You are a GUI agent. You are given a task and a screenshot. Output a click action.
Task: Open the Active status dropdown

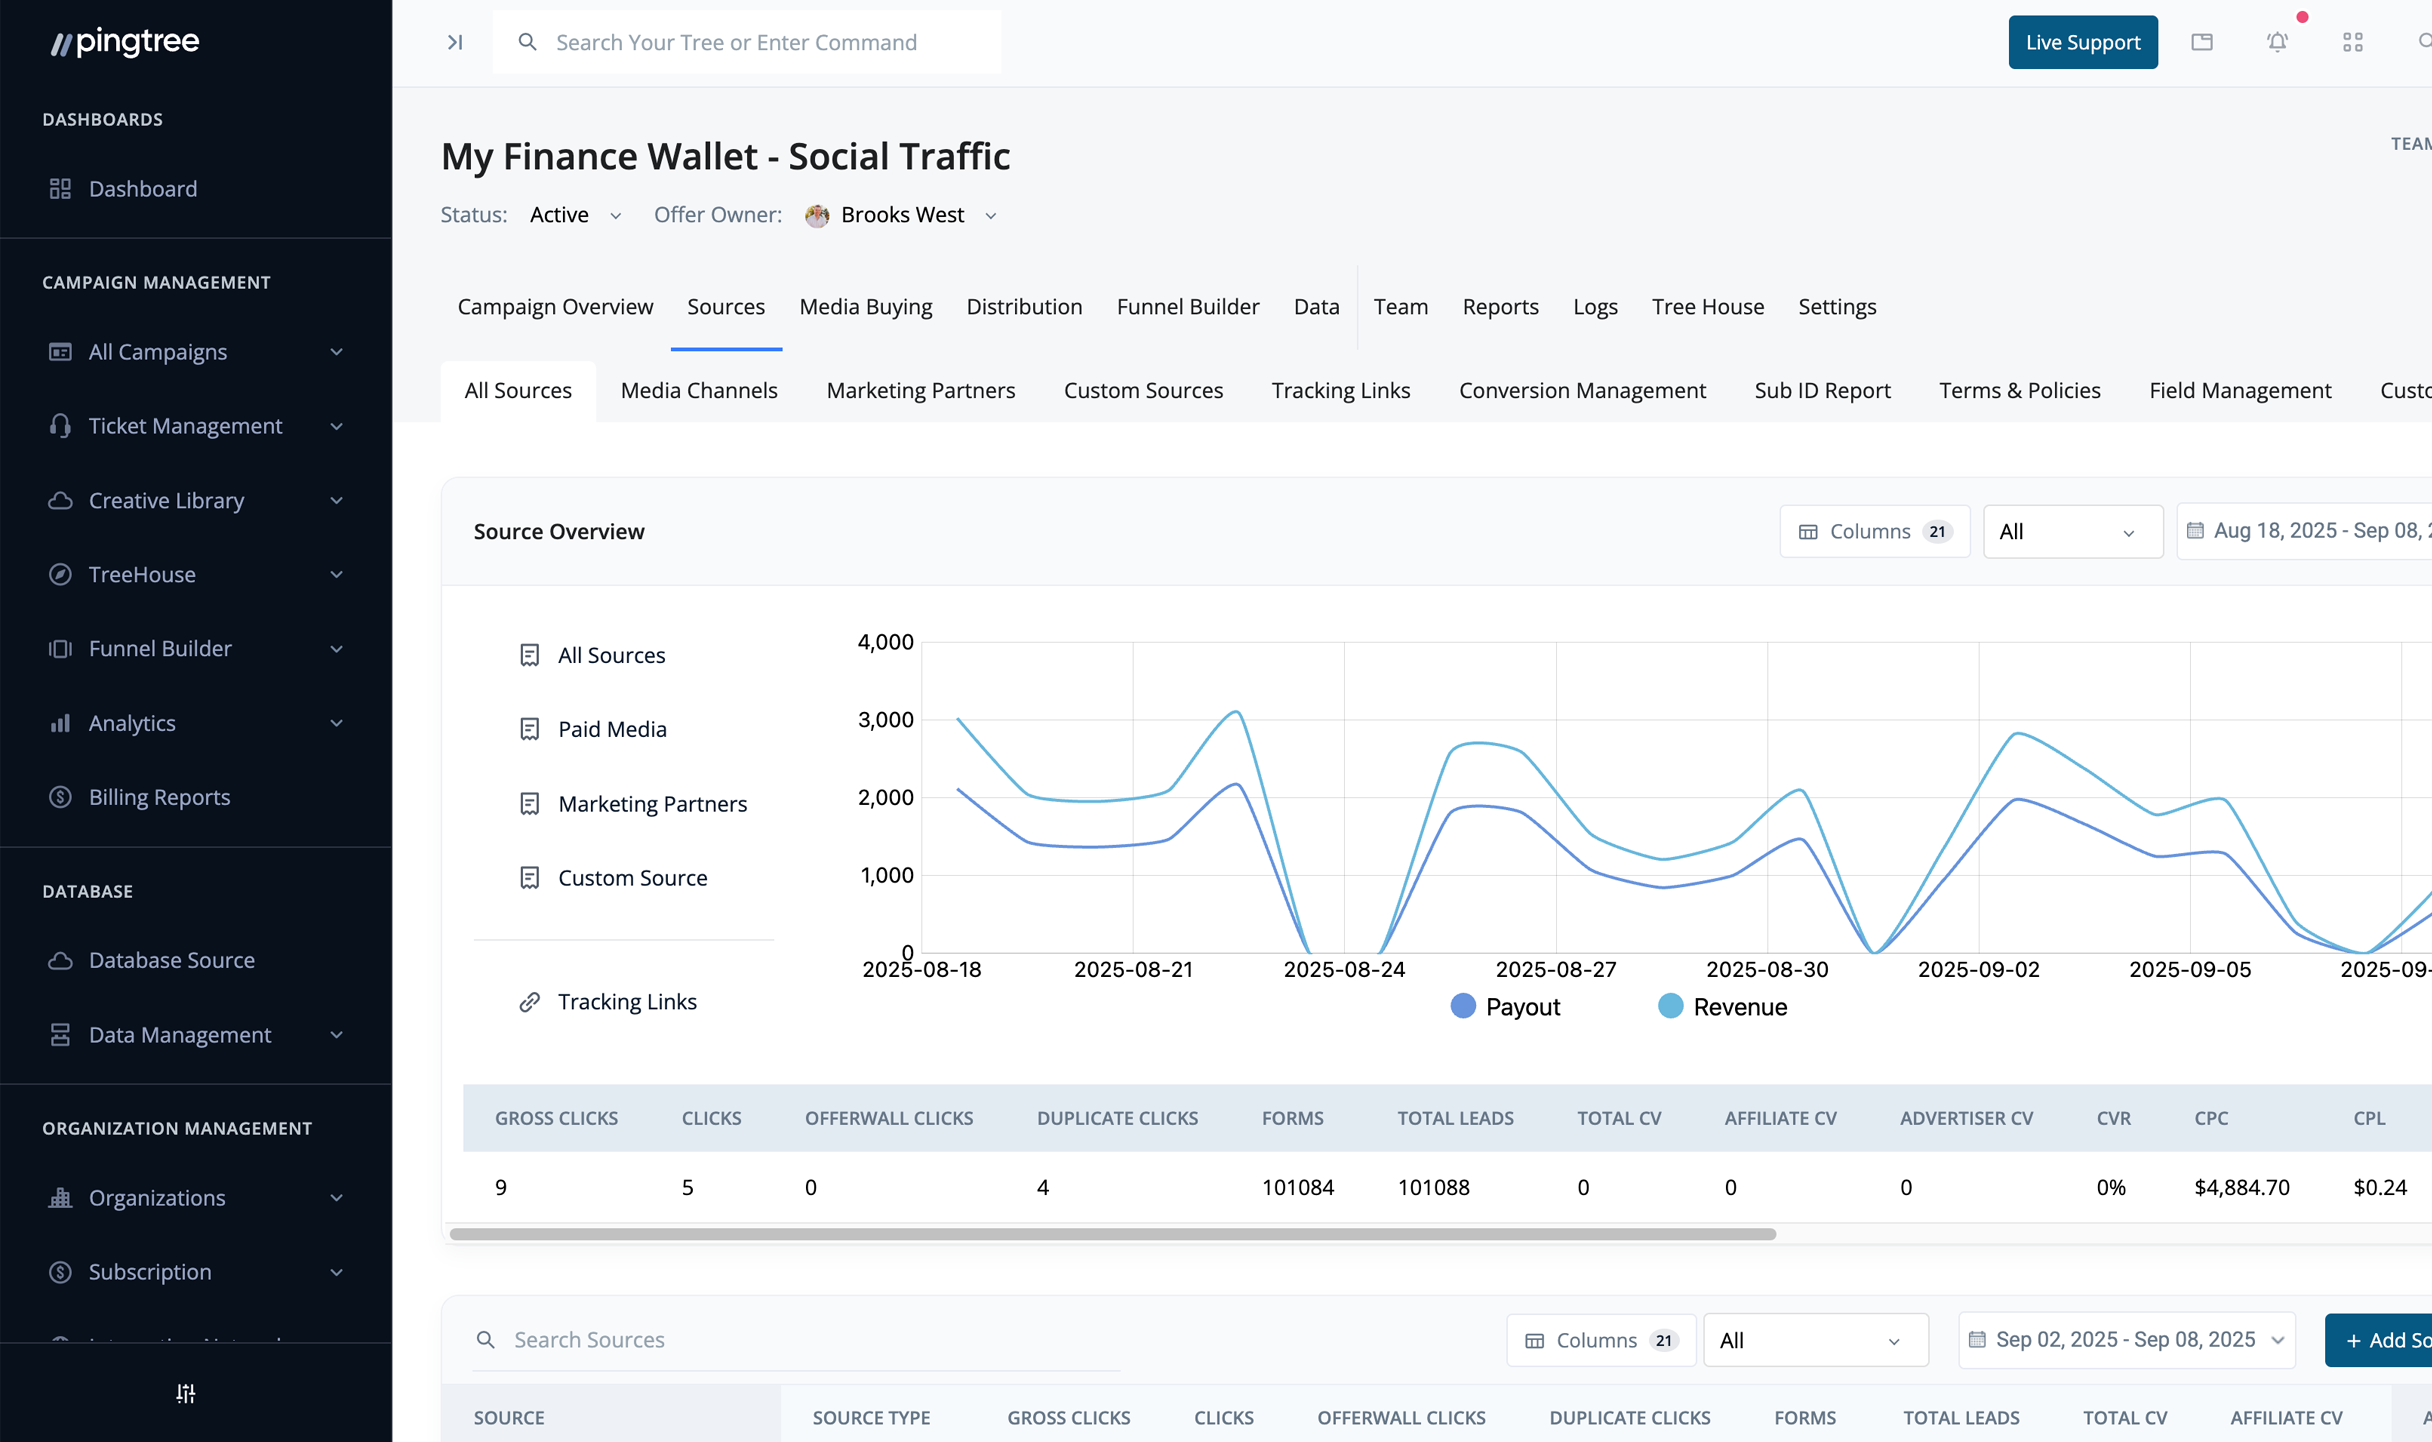[x=575, y=214]
